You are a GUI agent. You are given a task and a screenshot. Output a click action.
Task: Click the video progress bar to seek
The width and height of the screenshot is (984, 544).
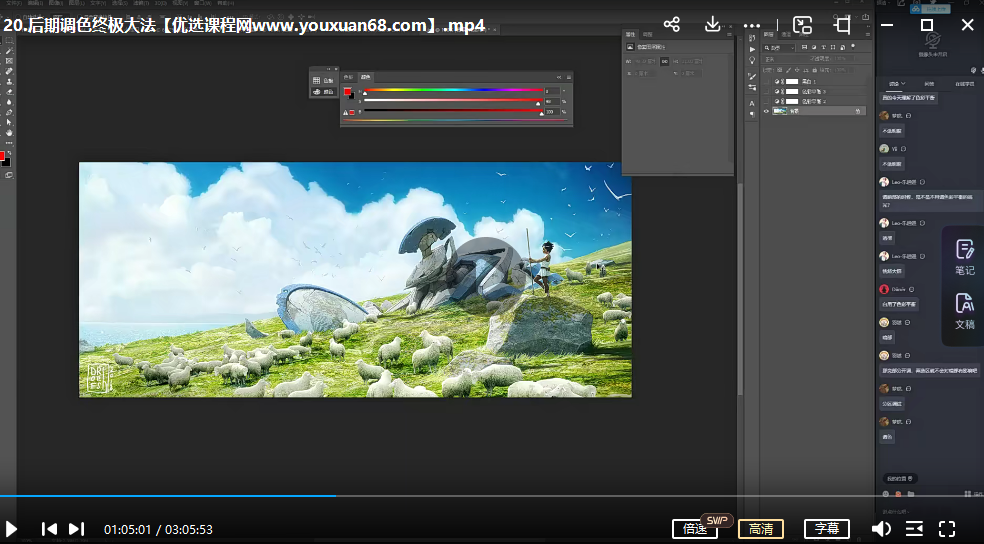point(500,496)
